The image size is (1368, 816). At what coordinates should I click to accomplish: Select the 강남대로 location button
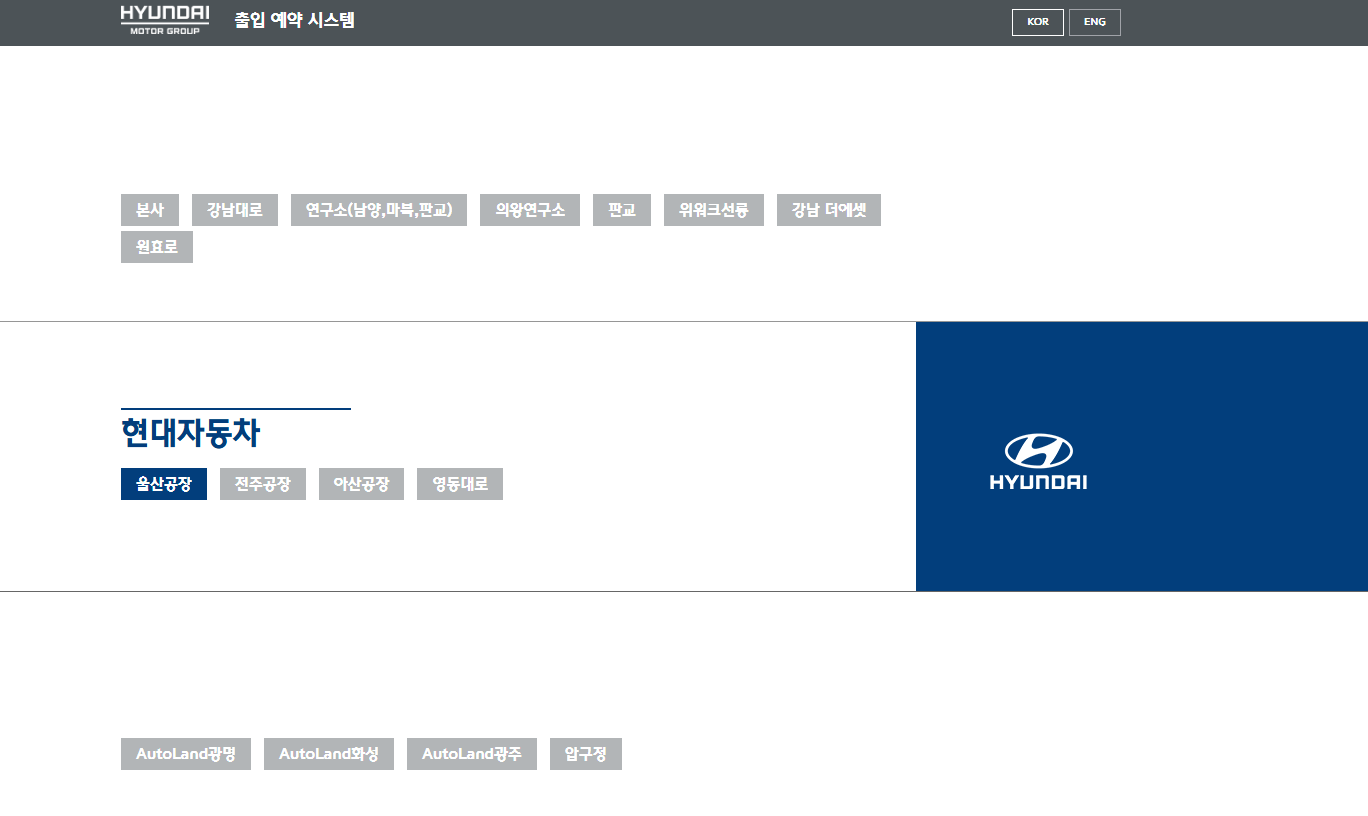(x=235, y=210)
